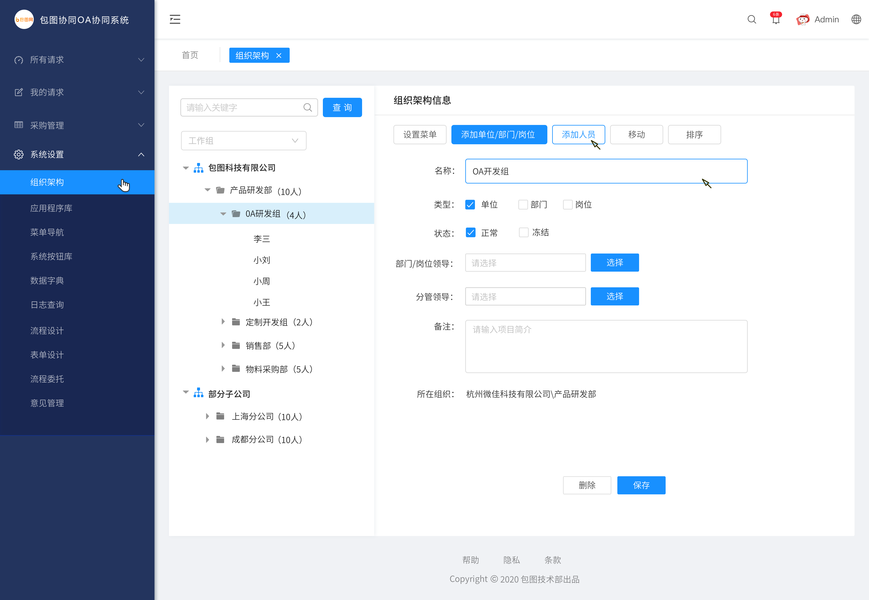Click the Admin avatar icon
869x600 pixels.
click(x=802, y=19)
